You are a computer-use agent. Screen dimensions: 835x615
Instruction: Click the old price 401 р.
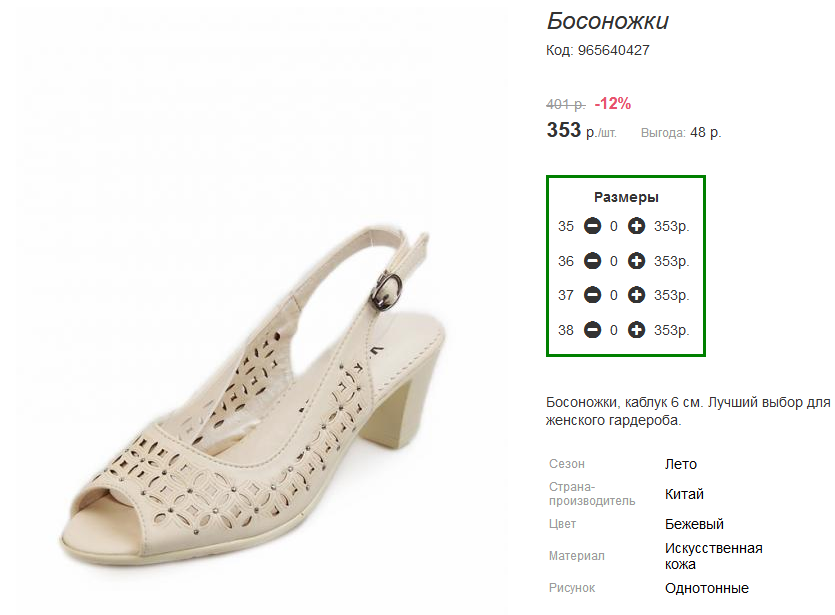[565, 104]
